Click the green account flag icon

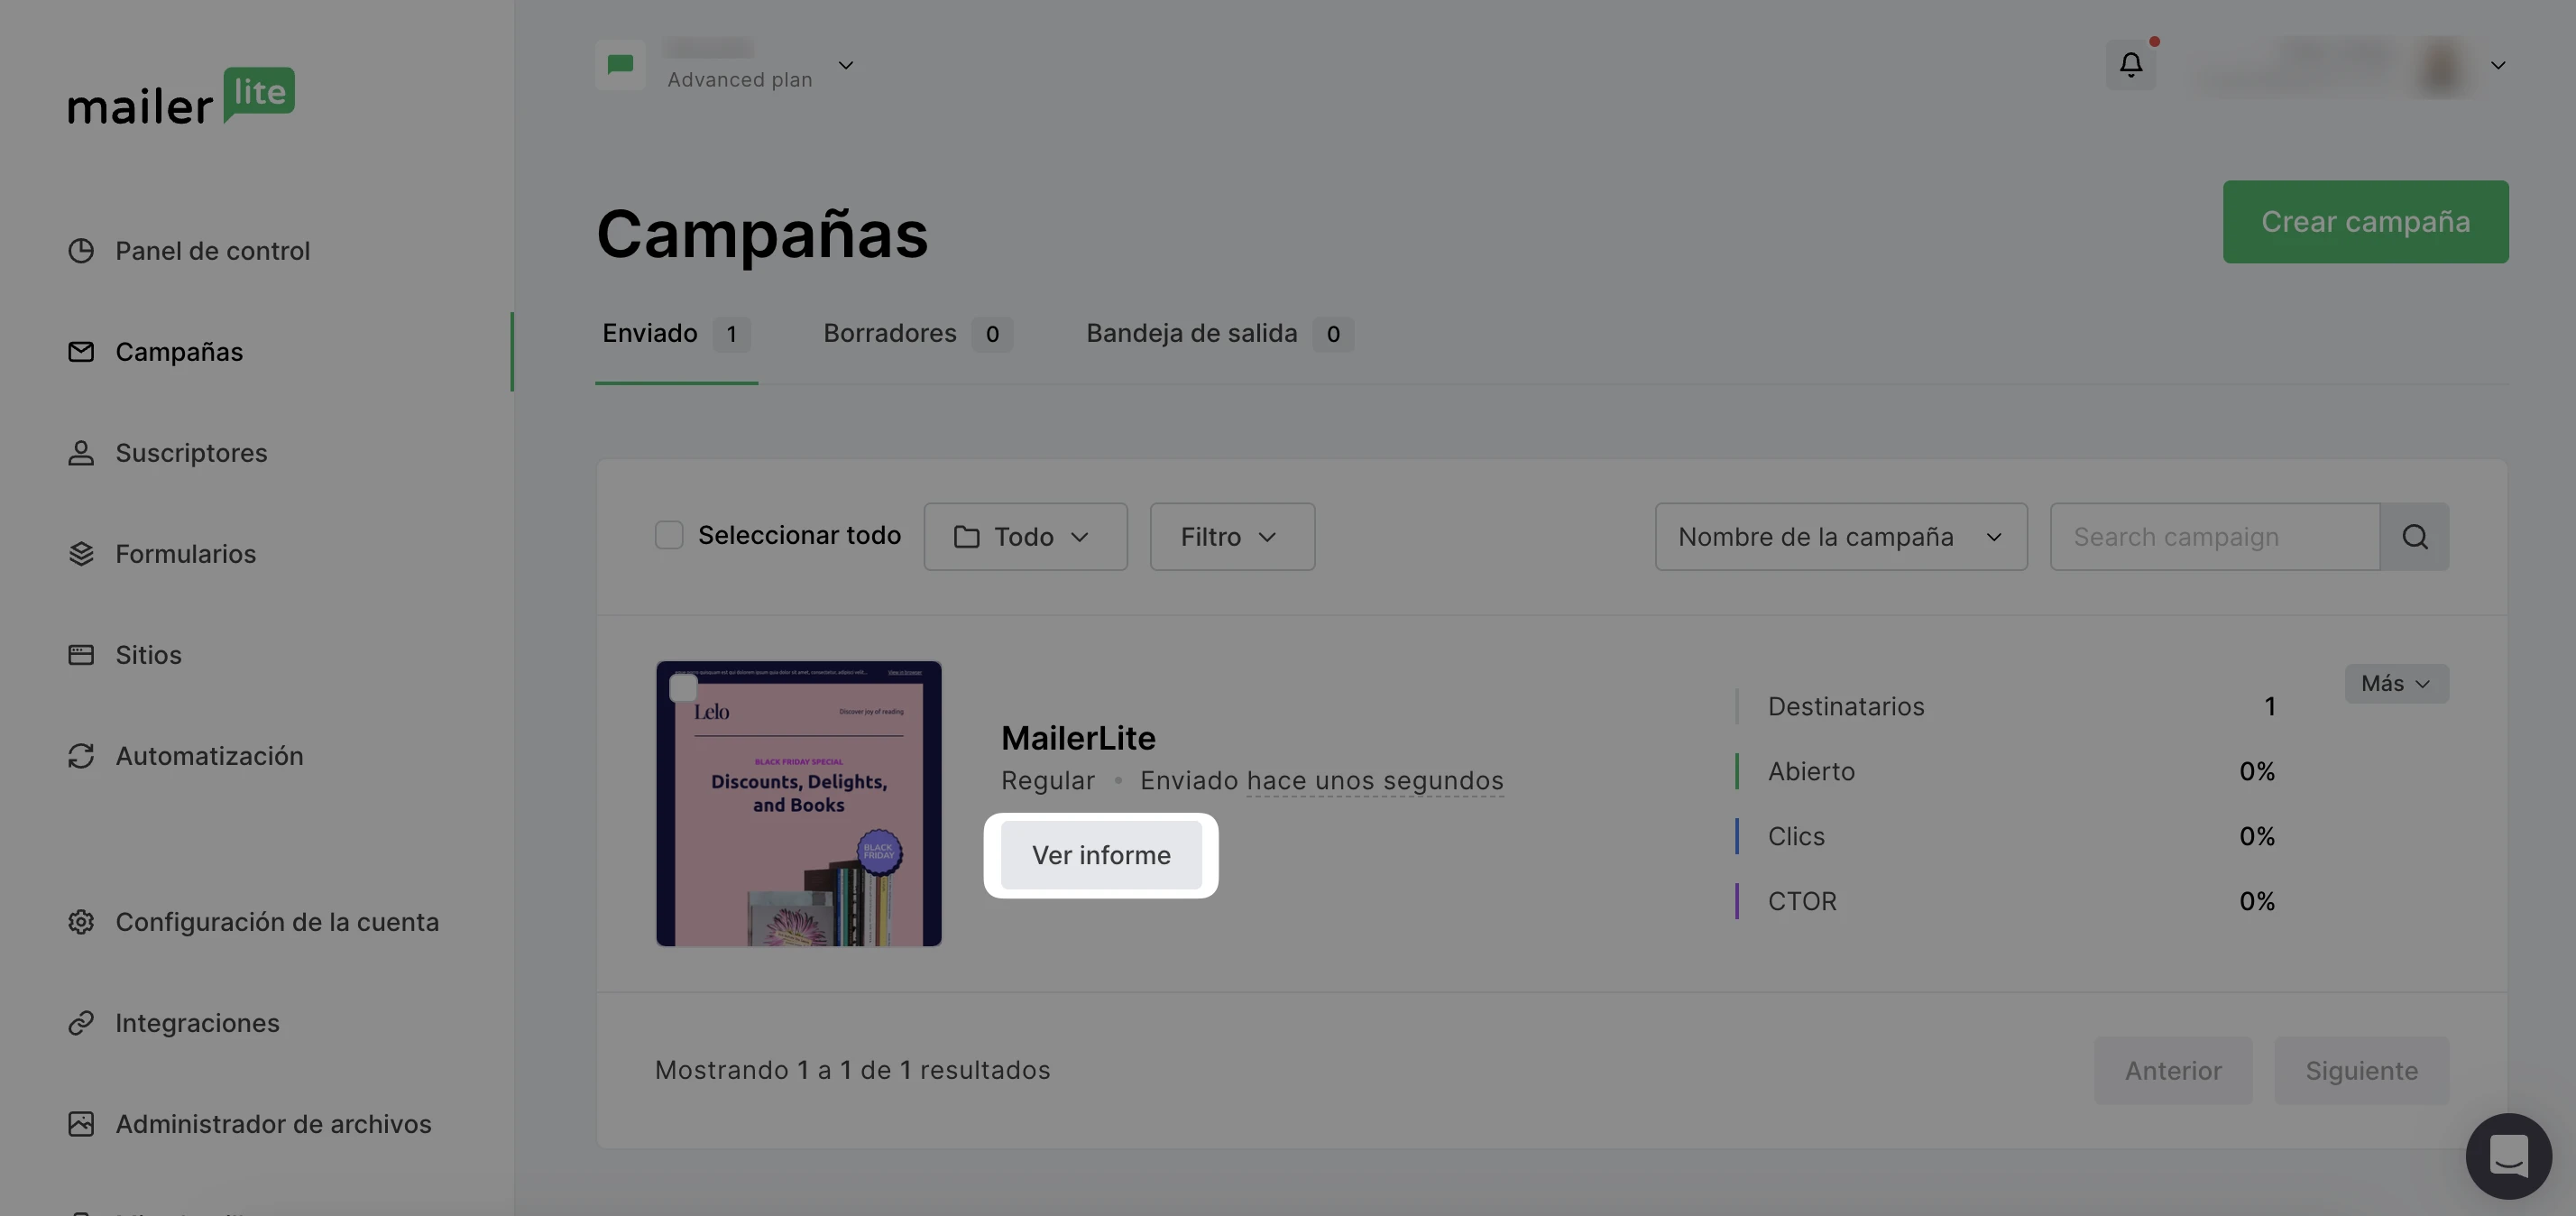point(620,65)
